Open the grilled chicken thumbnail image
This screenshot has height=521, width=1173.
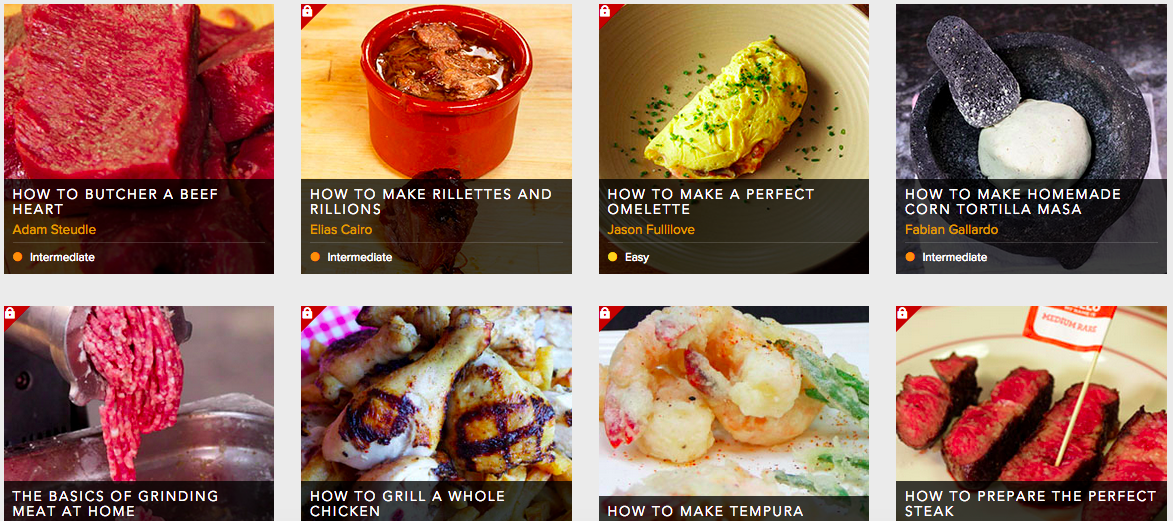(436, 393)
